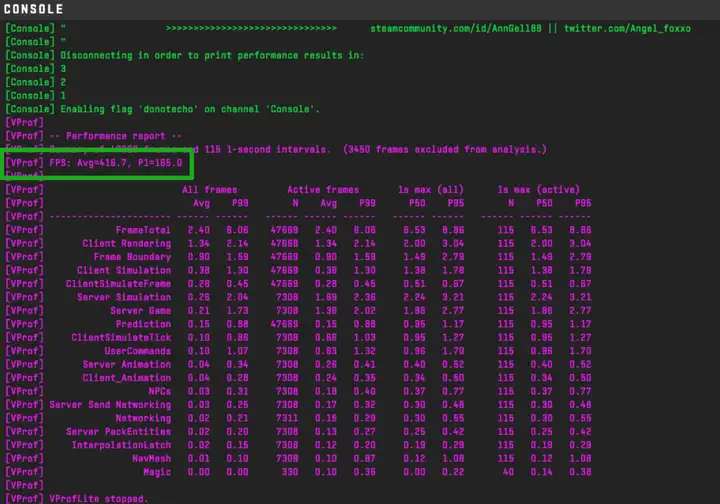Click the CONSOLE title text
The height and width of the screenshot is (504, 720).
click(x=33, y=9)
